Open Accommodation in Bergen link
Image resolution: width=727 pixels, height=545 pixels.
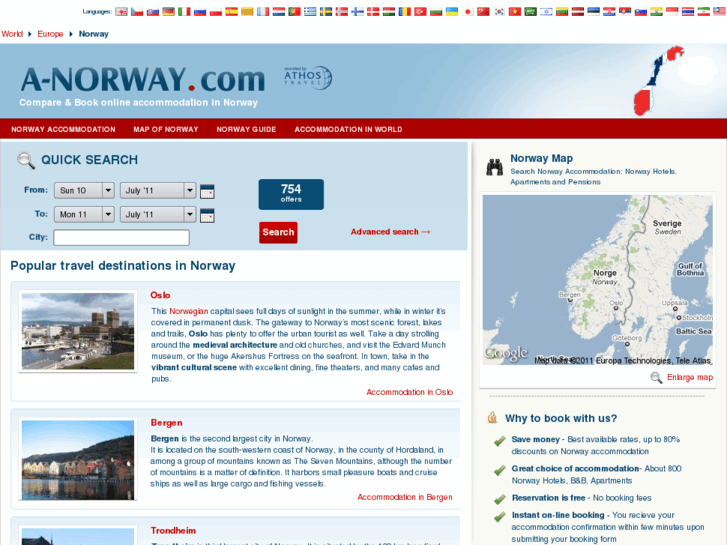(405, 497)
